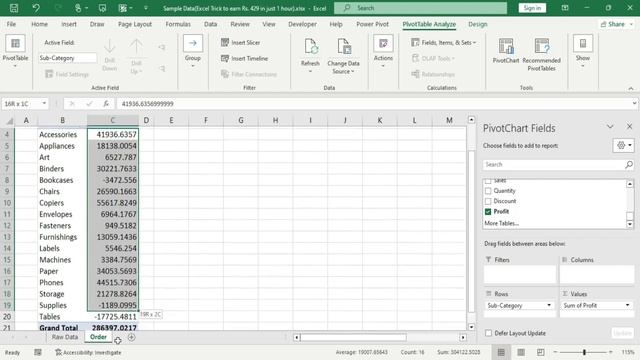This screenshot has height=360, width=640.
Task: Click Change Data Source icon
Action: (x=344, y=47)
